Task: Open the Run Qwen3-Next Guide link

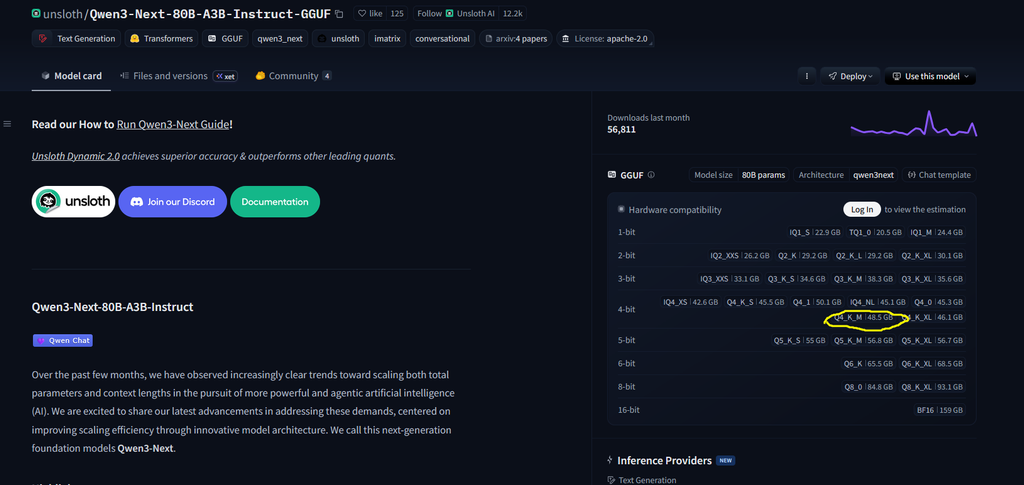Action: click(173, 124)
